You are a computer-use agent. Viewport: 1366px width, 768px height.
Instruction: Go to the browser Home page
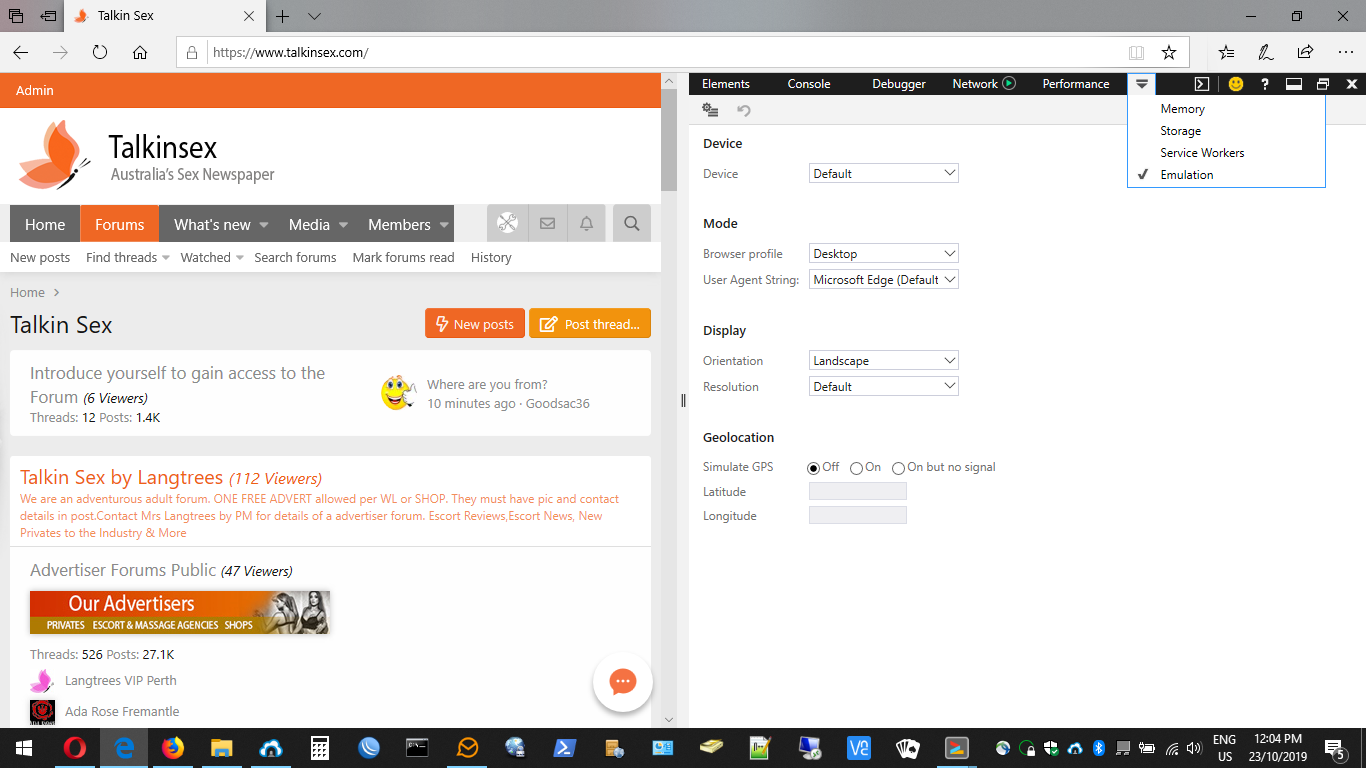click(140, 53)
